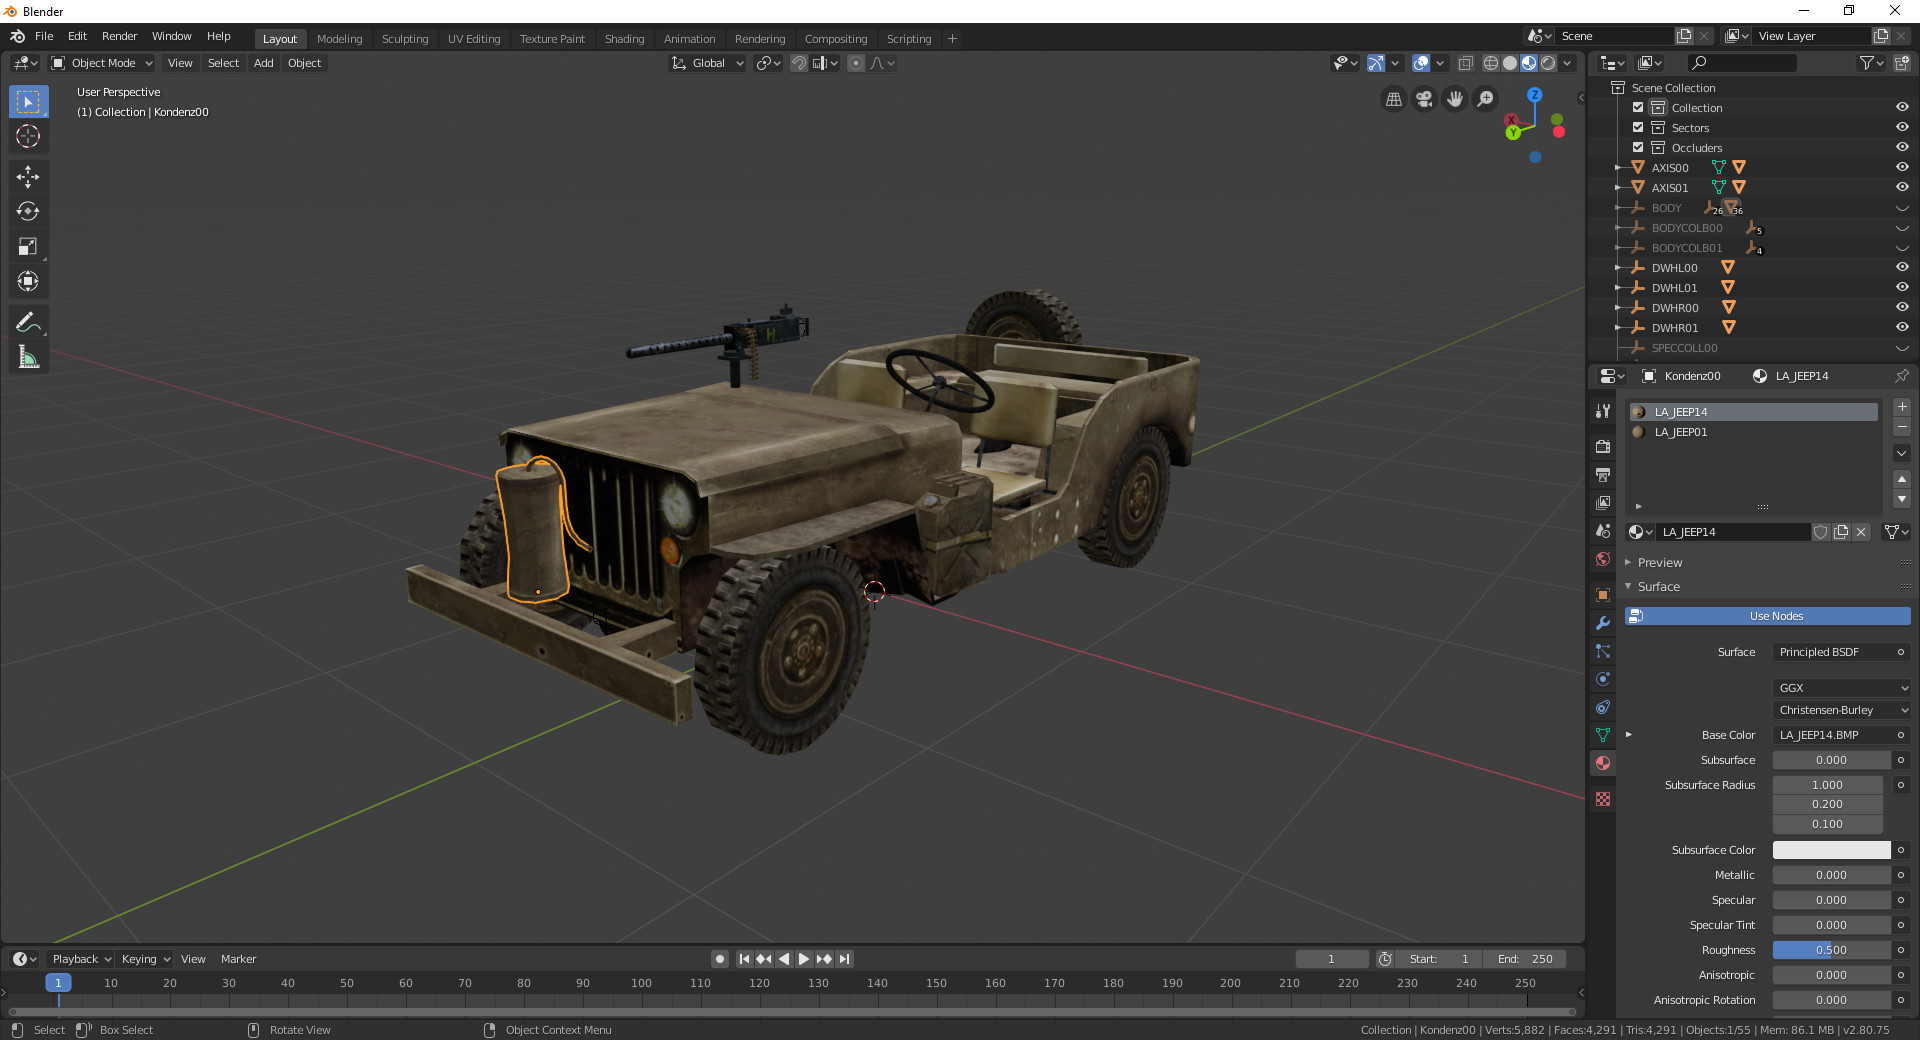The width and height of the screenshot is (1920, 1040).
Task: Uncheck the Sectors collection checkbox
Action: point(1638,127)
